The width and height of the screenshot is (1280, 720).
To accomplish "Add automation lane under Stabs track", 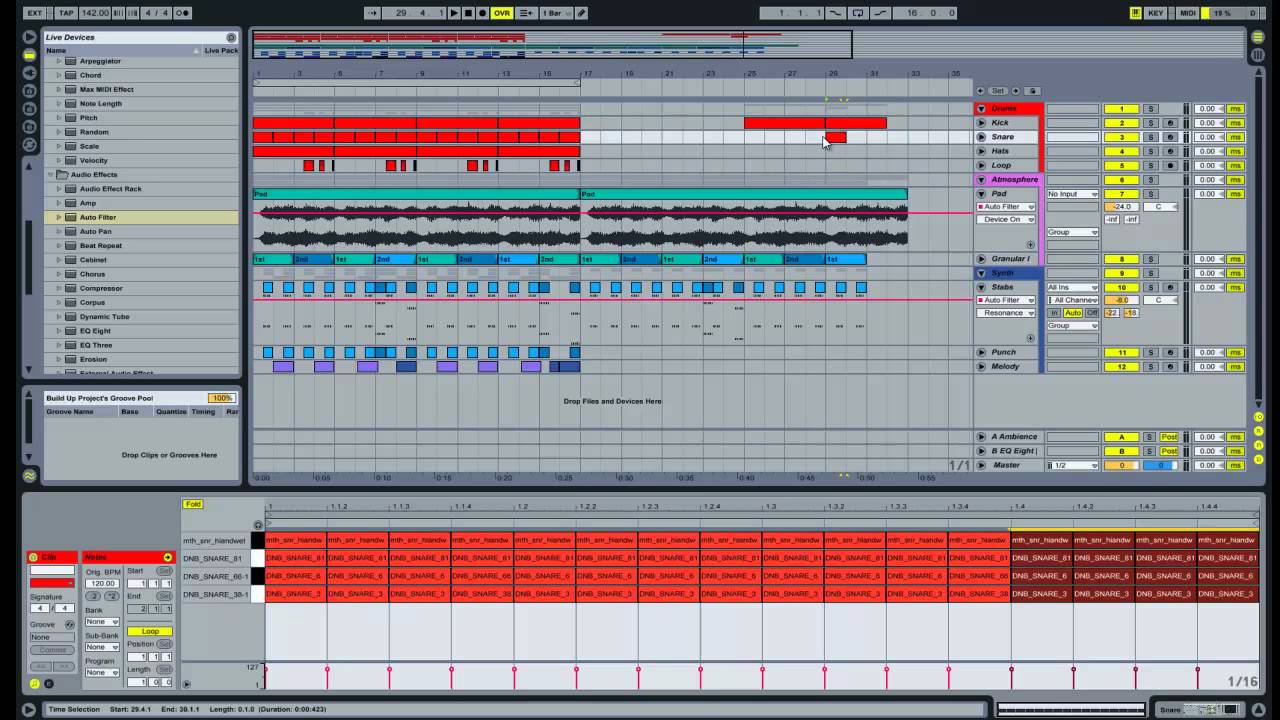I will click(1030, 338).
